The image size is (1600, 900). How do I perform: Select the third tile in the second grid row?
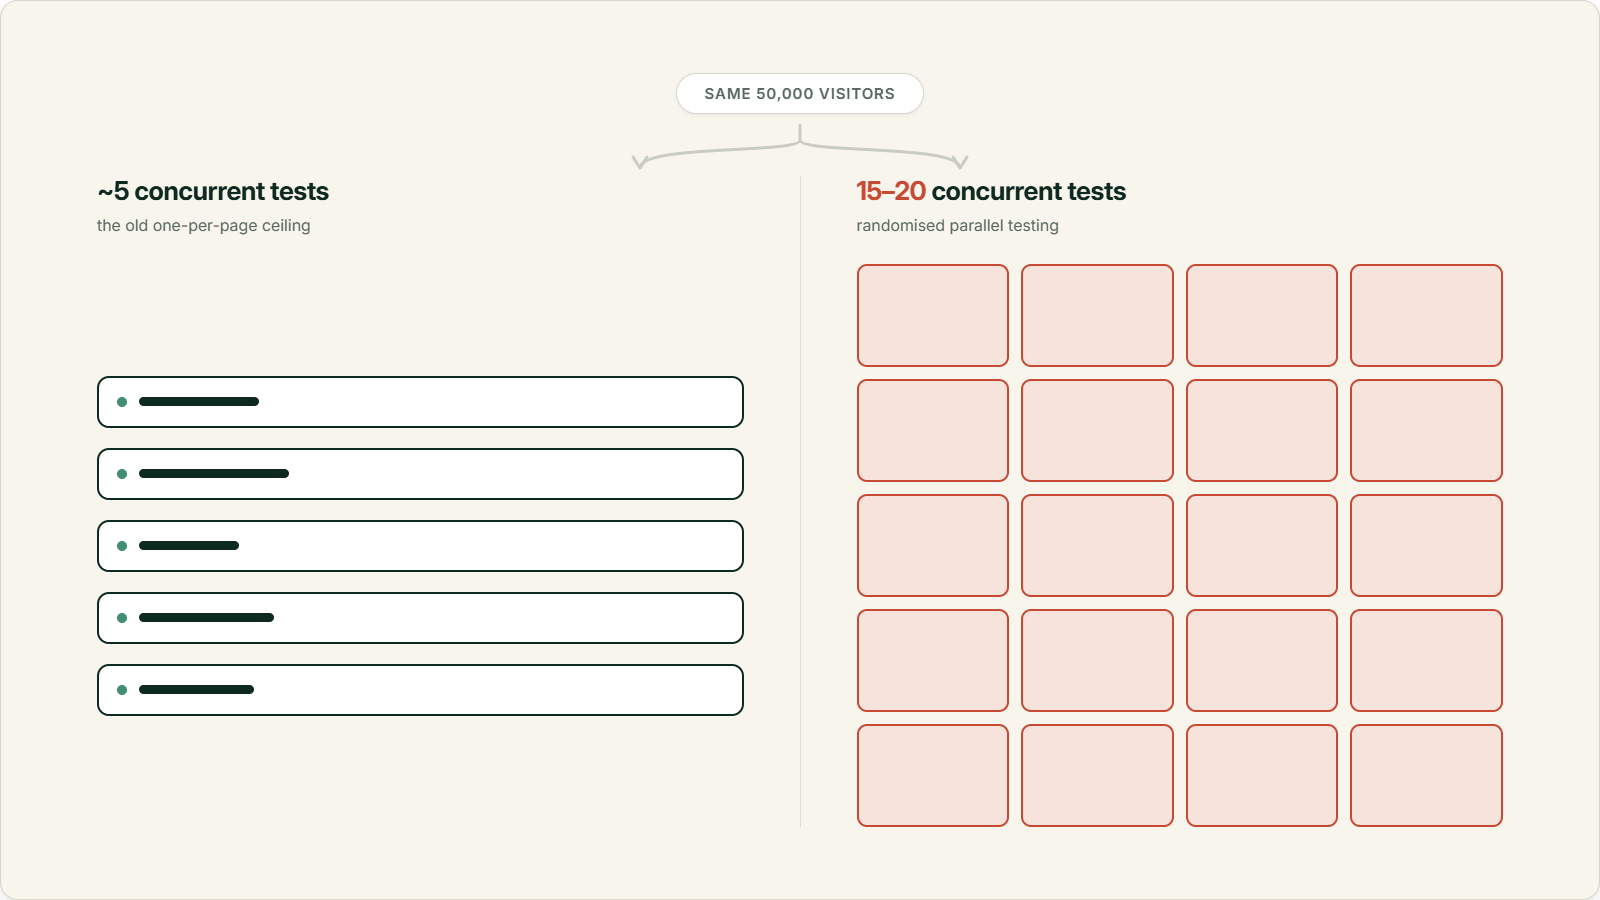pyautogui.click(x=1262, y=430)
